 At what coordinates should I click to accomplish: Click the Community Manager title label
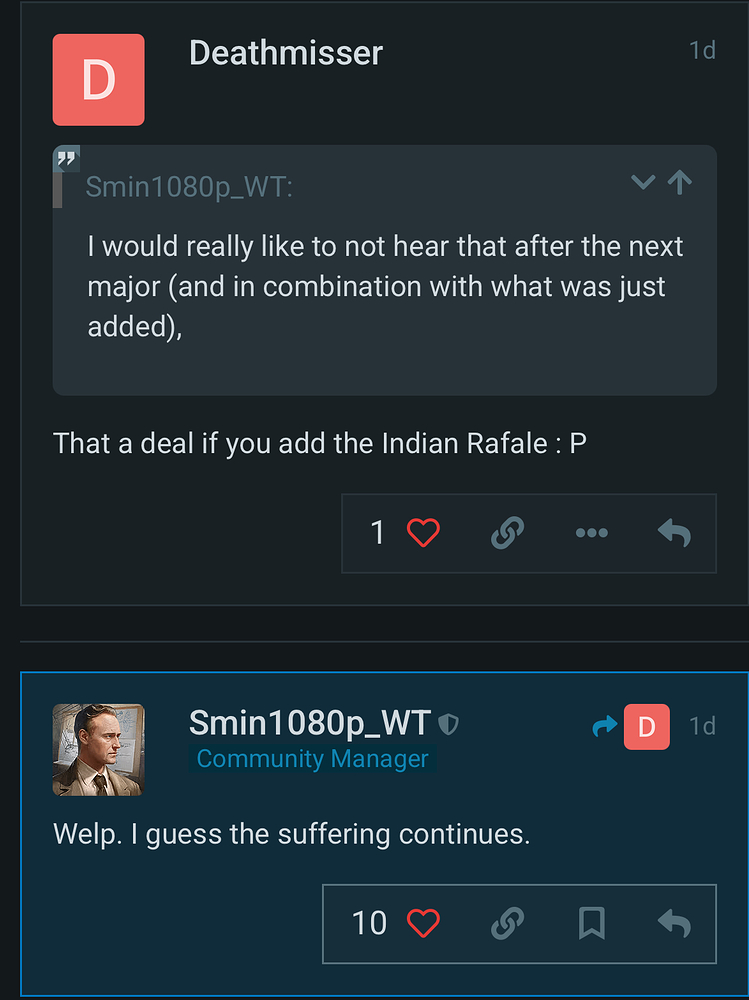(312, 759)
